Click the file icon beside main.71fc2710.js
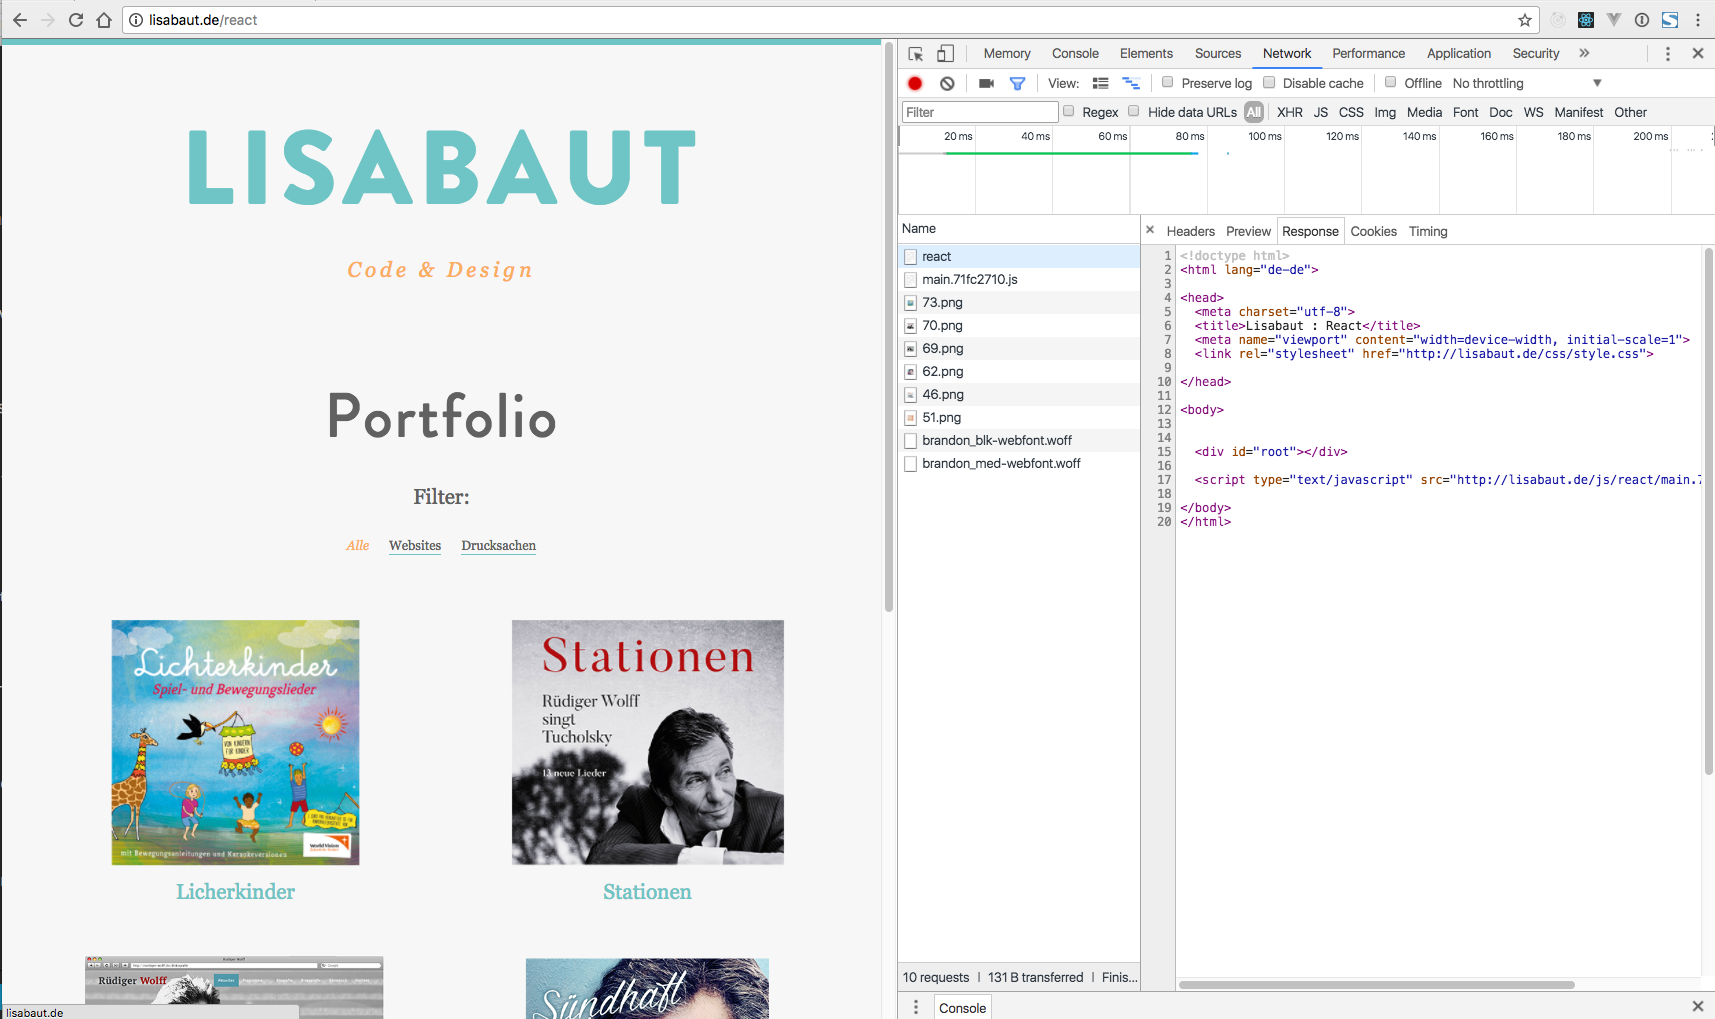 pyautogui.click(x=910, y=280)
